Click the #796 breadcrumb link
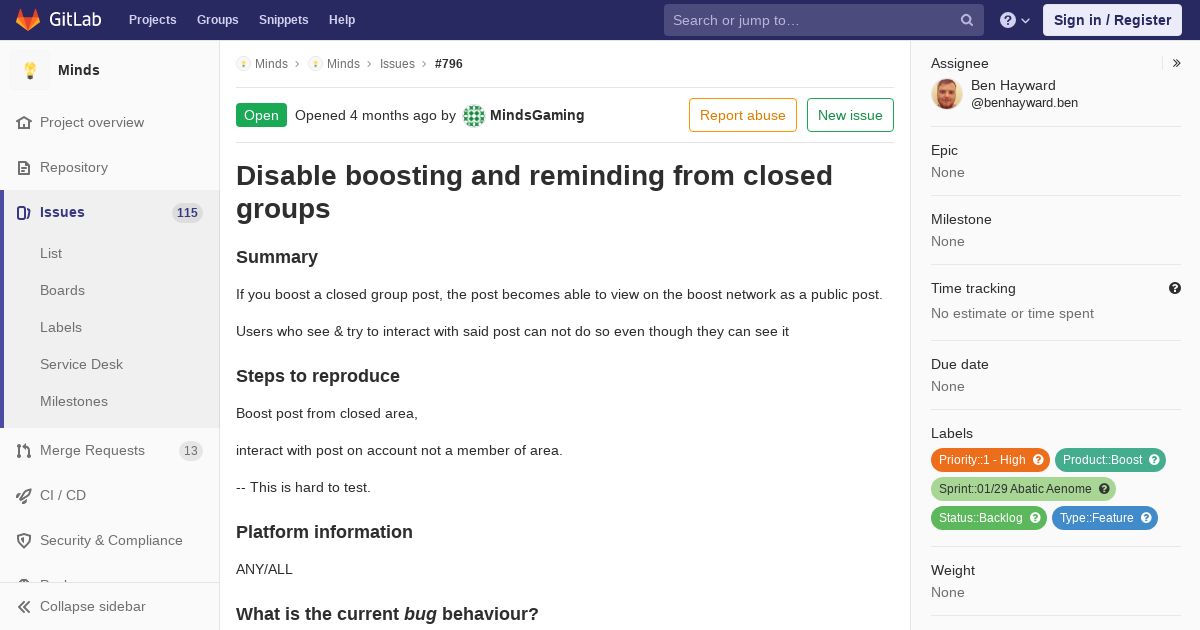The width and height of the screenshot is (1200, 630). [x=449, y=63]
